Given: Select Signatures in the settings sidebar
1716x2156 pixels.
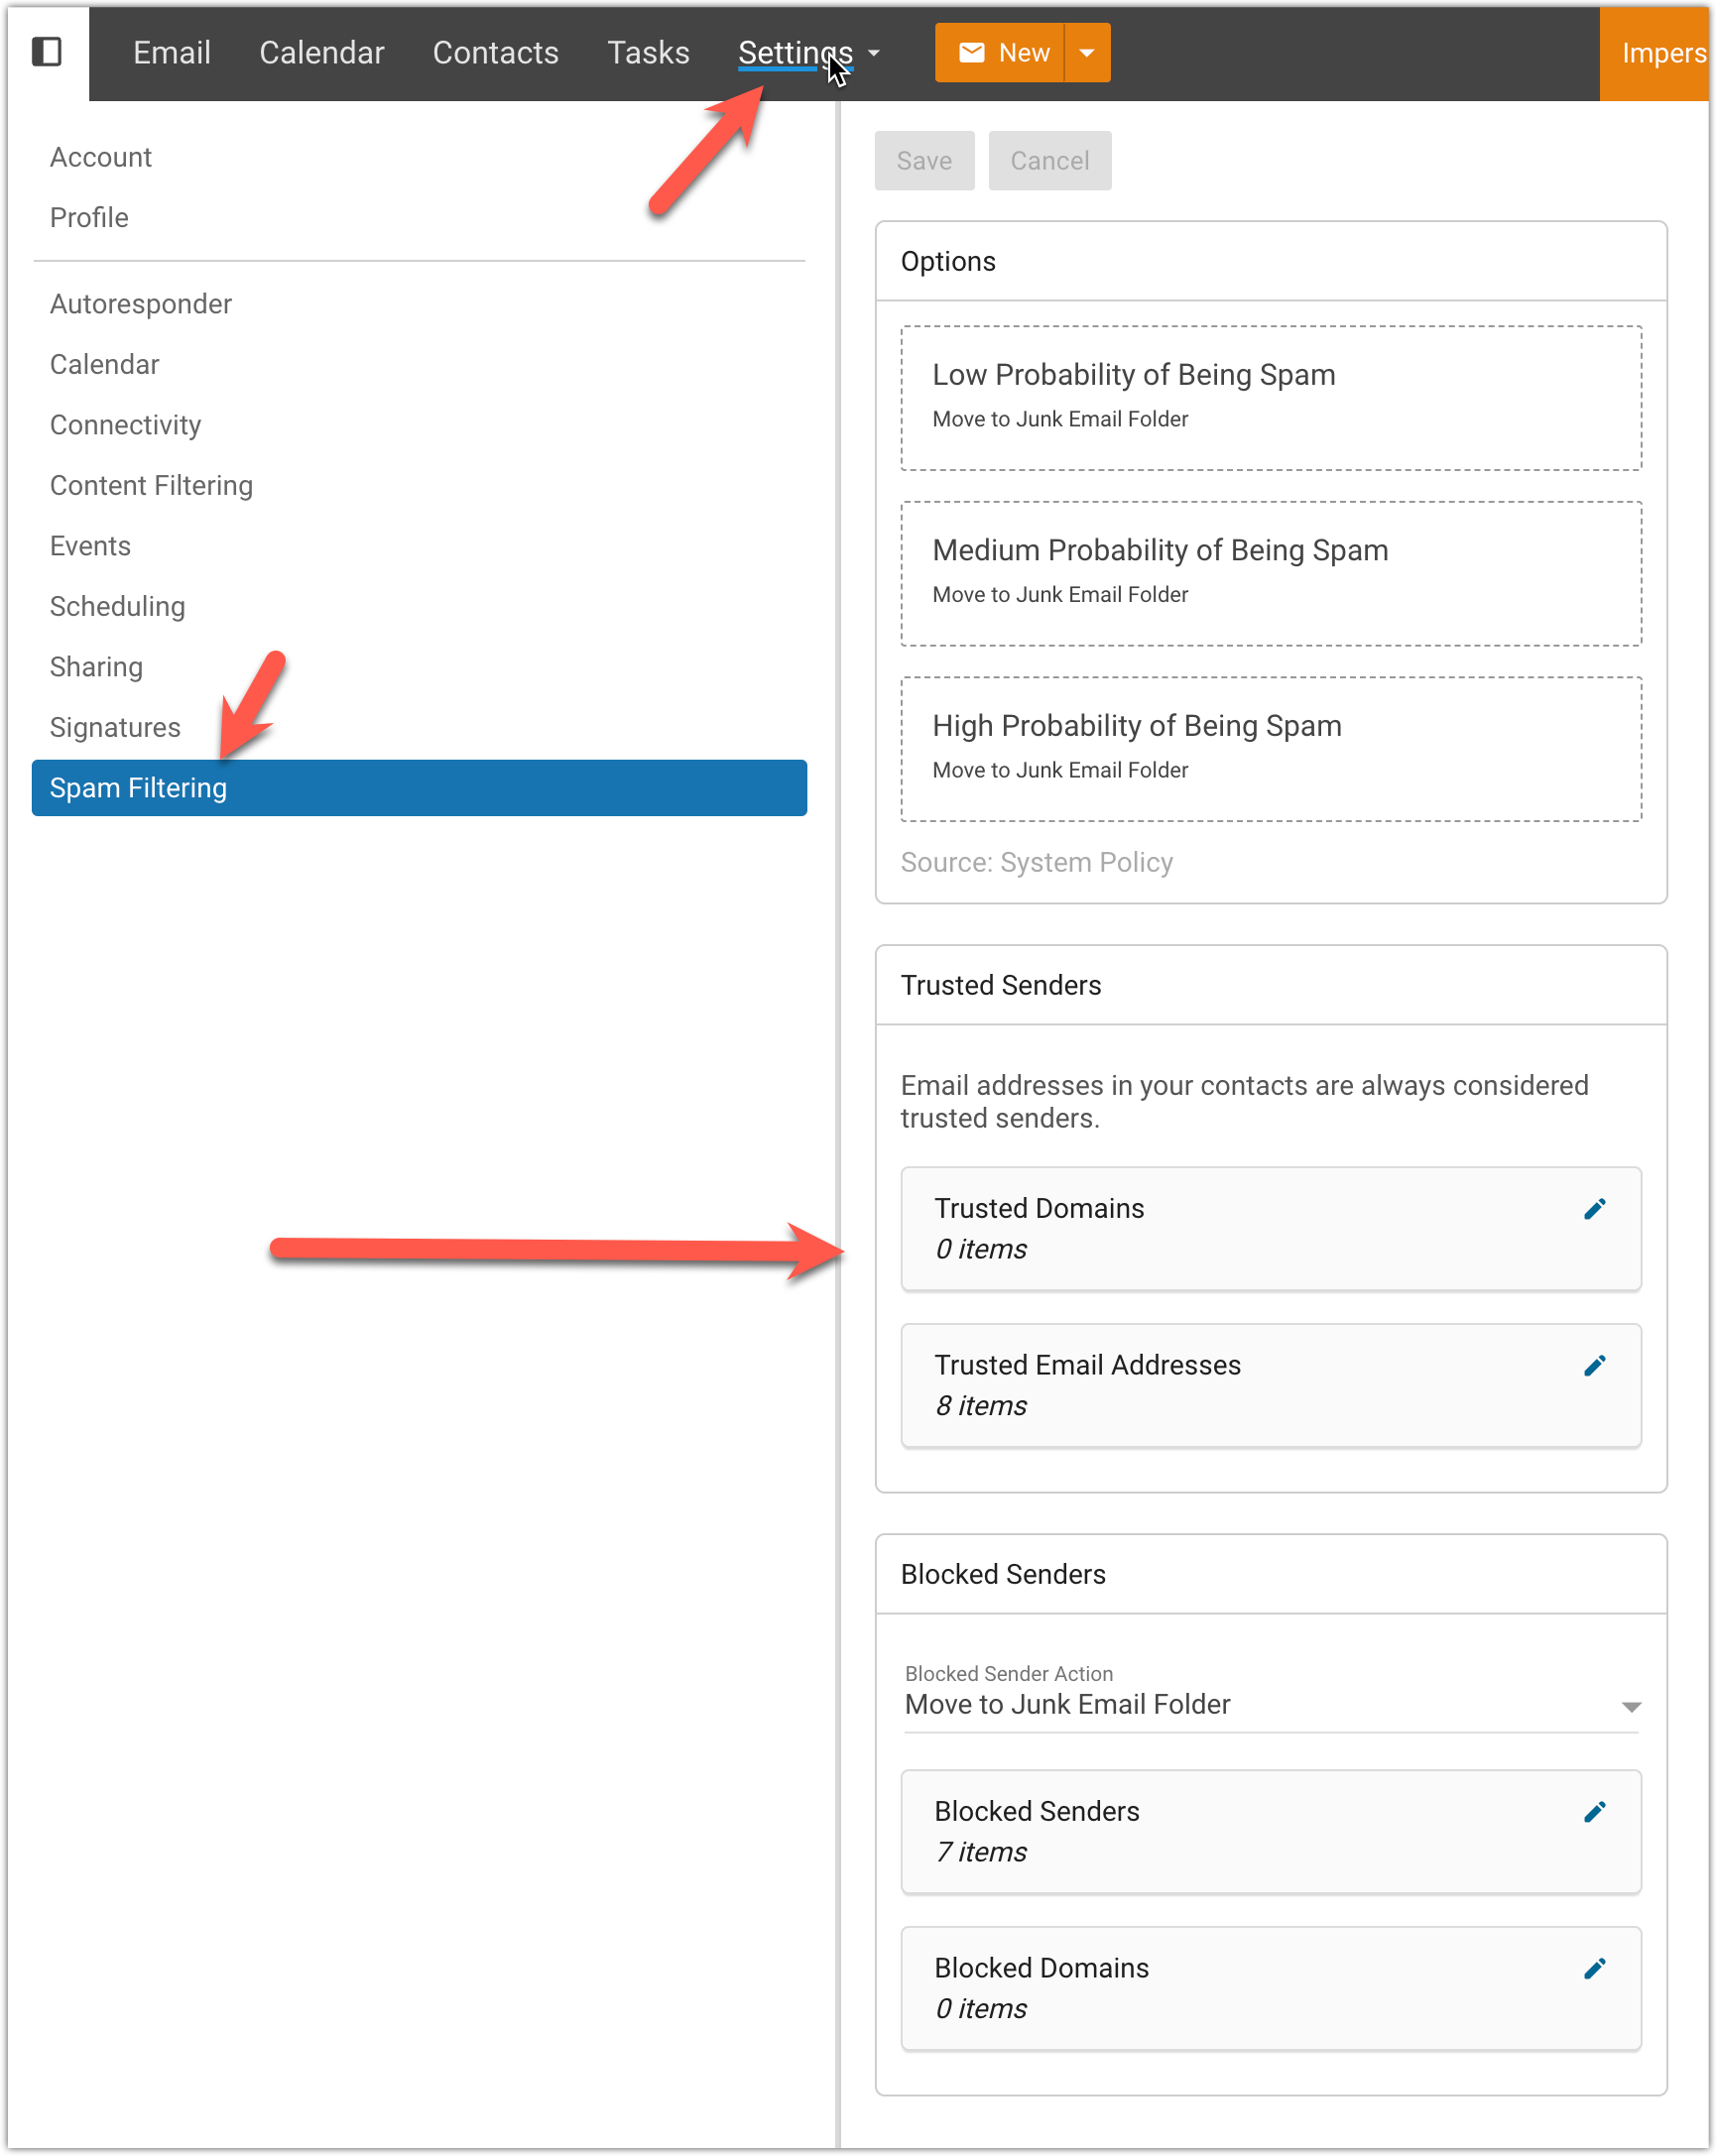Looking at the screenshot, I should point(114,727).
